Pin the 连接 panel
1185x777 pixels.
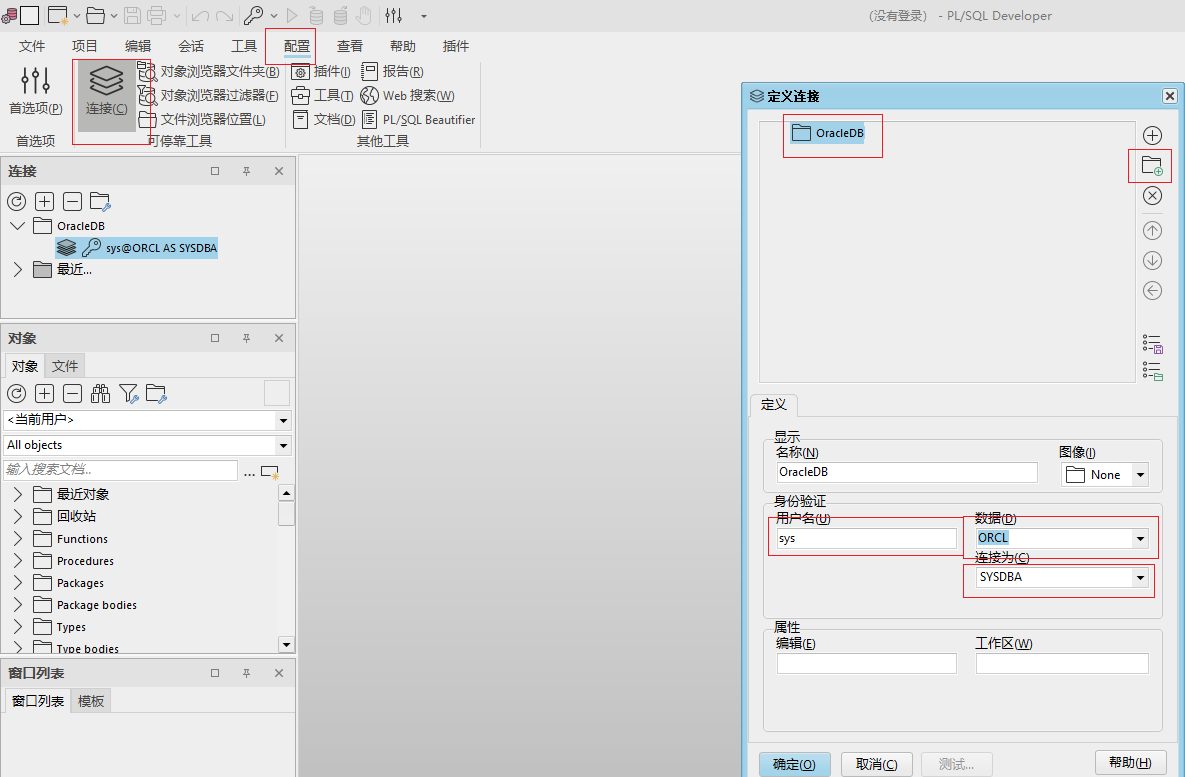(246, 172)
